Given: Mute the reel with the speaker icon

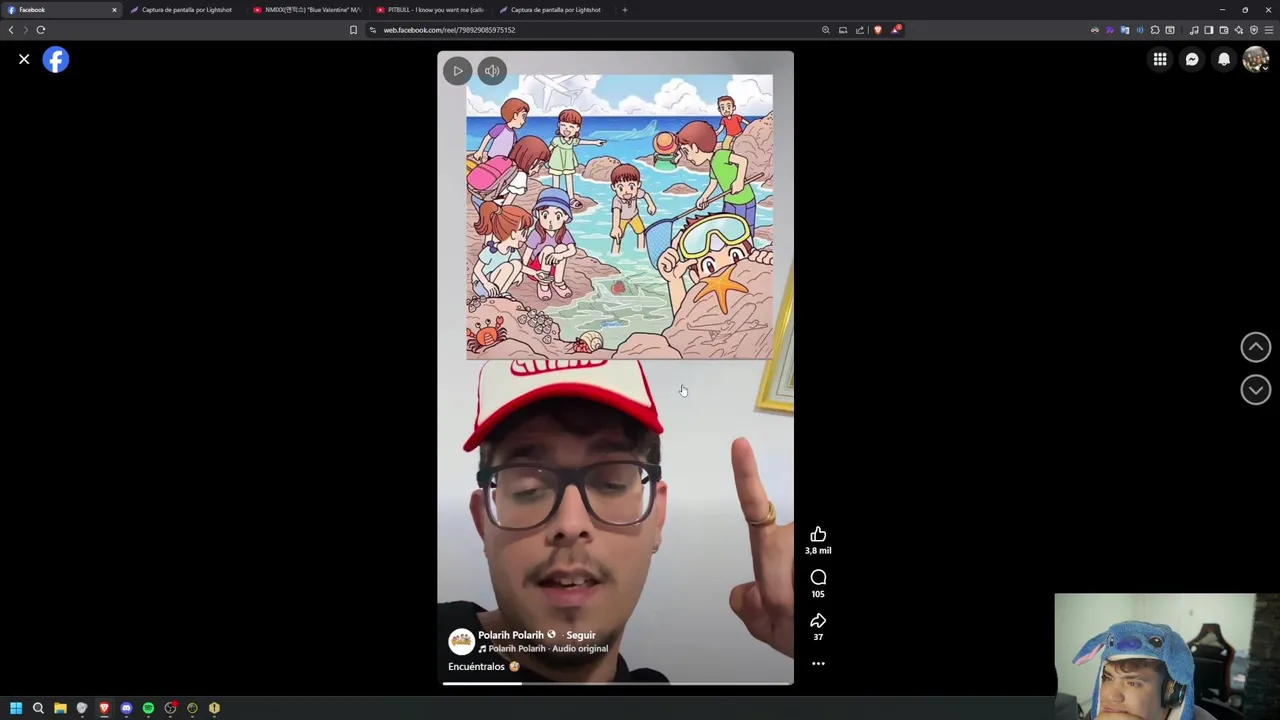Looking at the screenshot, I should [492, 71].
